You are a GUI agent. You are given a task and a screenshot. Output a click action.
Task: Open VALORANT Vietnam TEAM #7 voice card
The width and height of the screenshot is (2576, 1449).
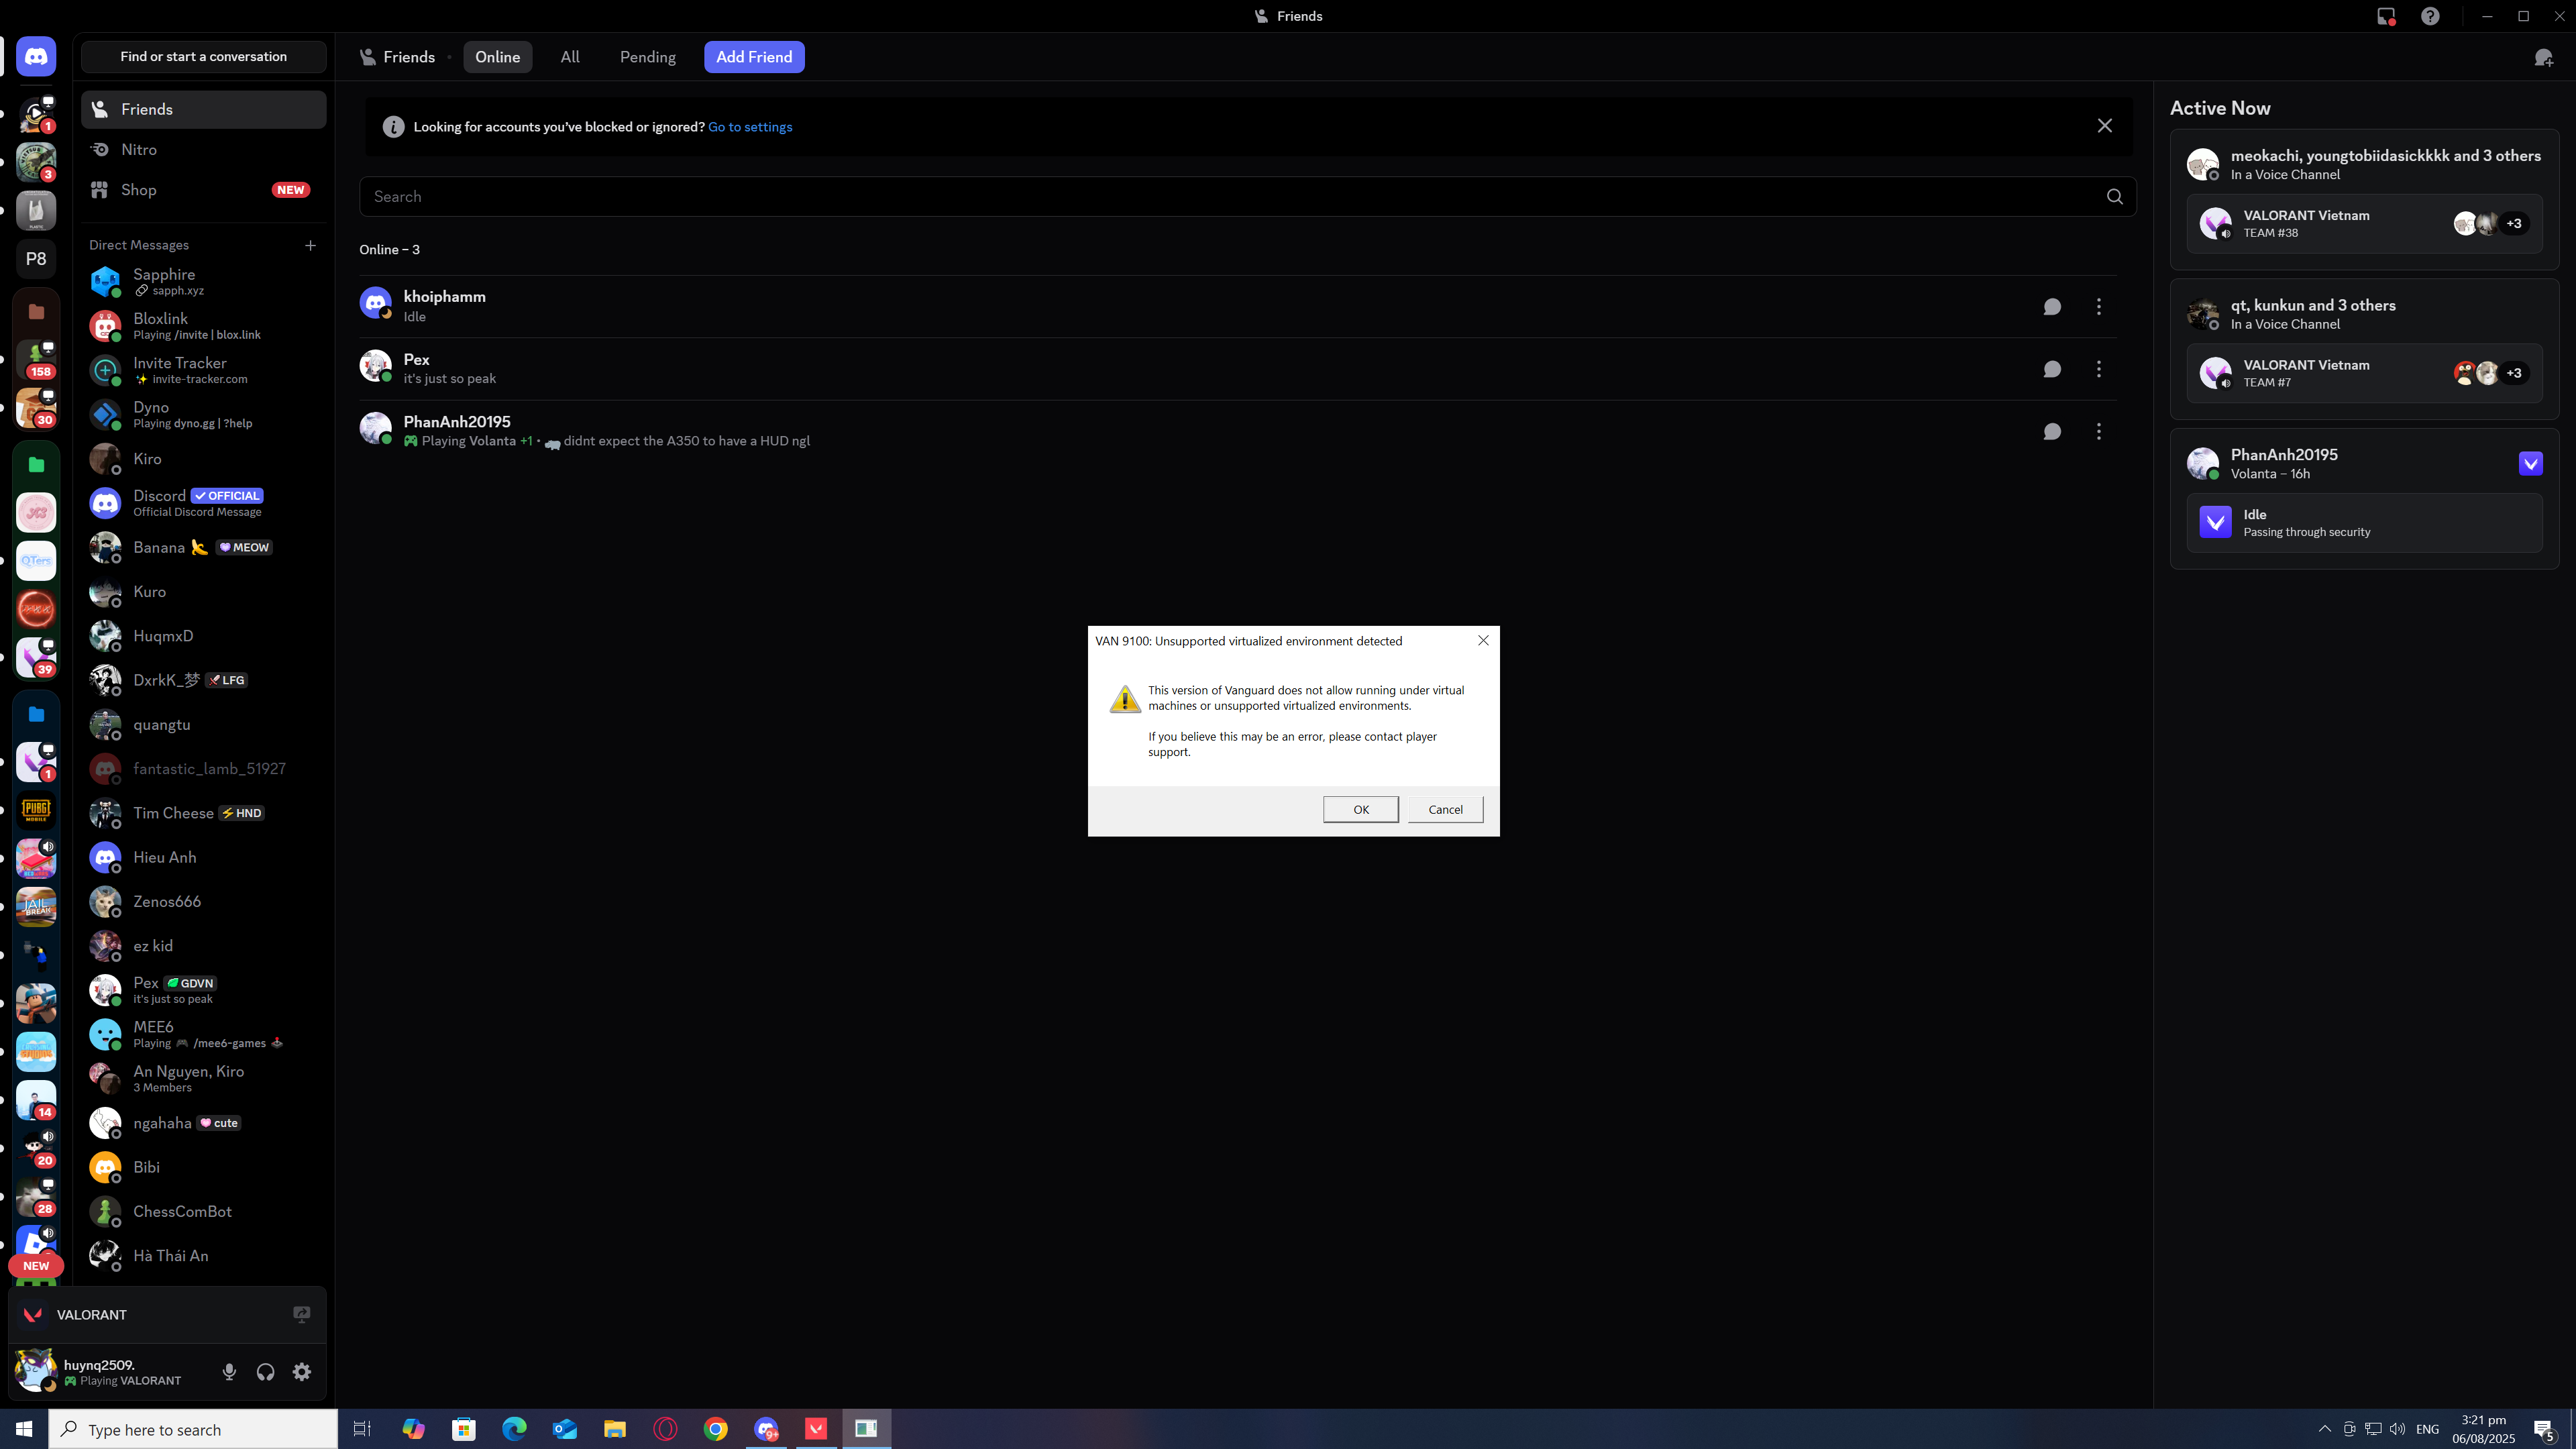(2364, 373)
